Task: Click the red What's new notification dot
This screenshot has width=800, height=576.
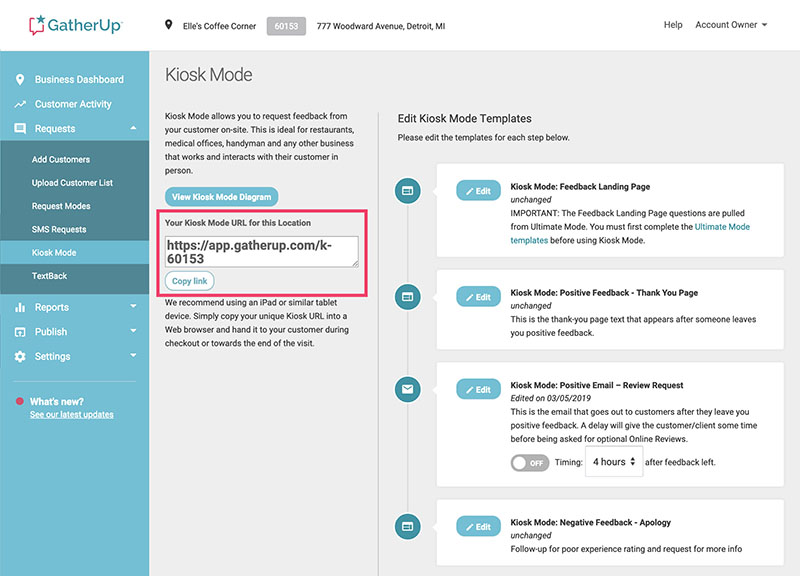Action: click(19, 401)
